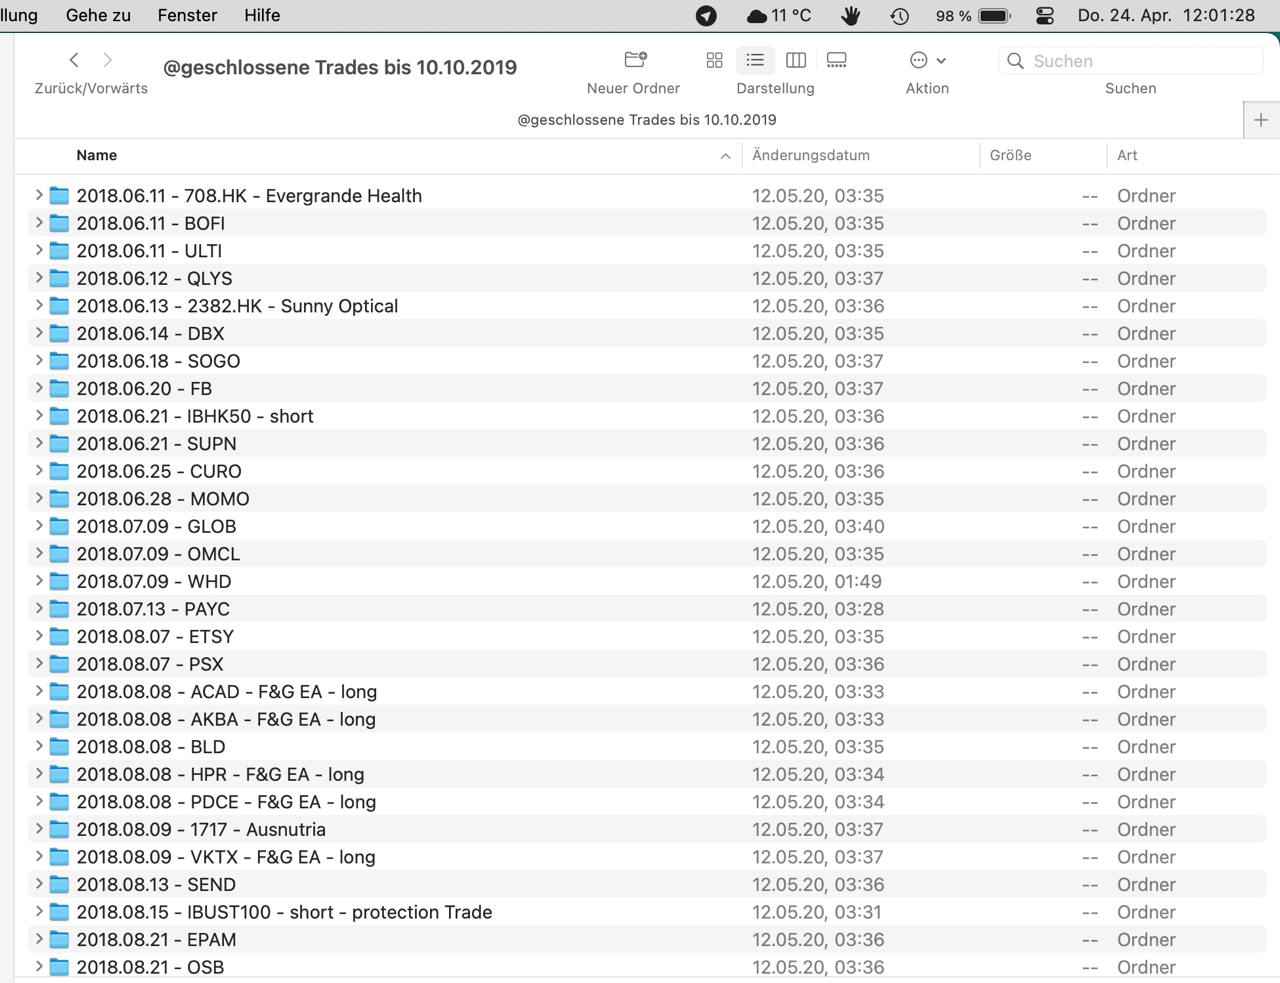
Task: Open the Hilfe menu
Action: point(262,15)
